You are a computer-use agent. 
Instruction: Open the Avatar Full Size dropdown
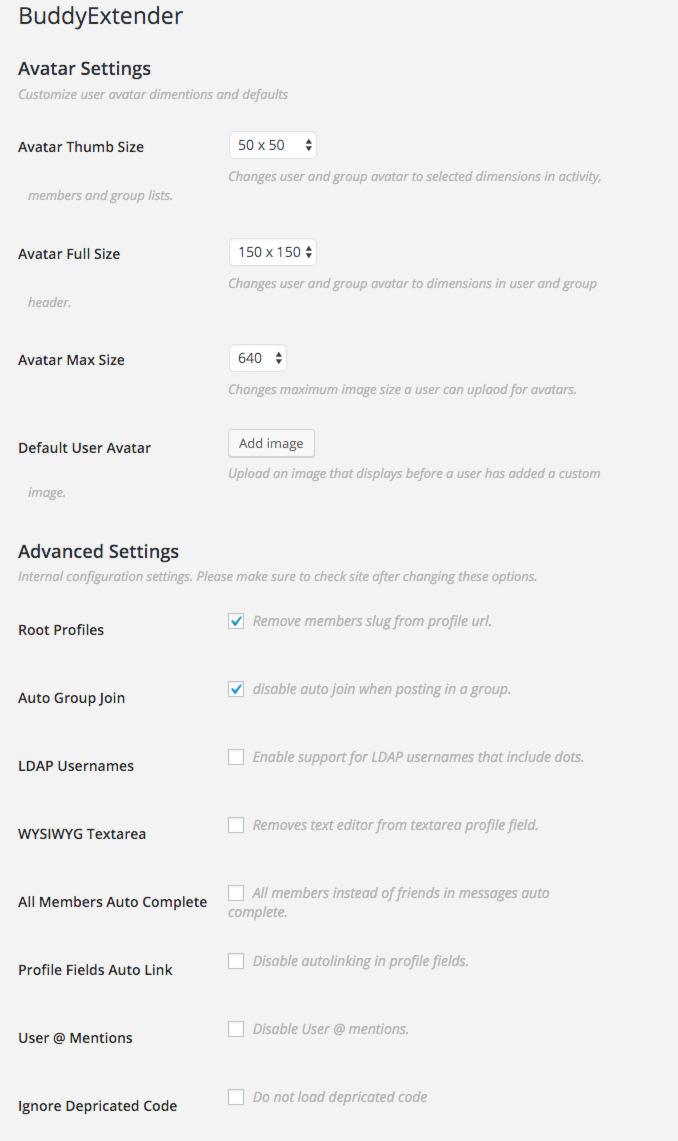point(272,253)
